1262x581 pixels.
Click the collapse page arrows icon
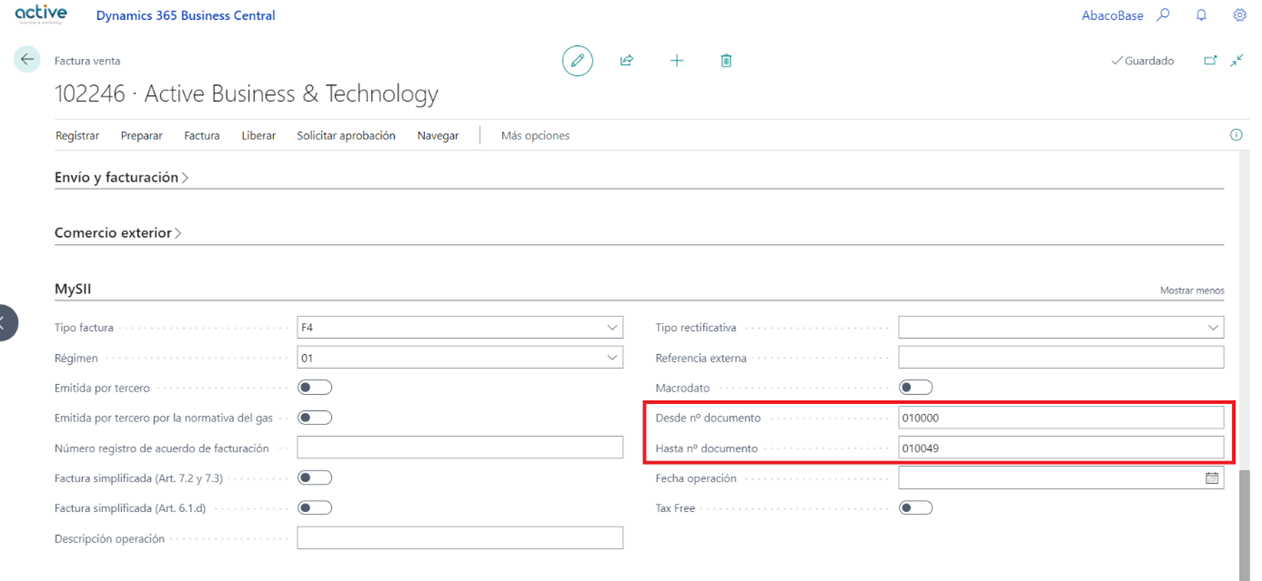(x=1237, y=61)
